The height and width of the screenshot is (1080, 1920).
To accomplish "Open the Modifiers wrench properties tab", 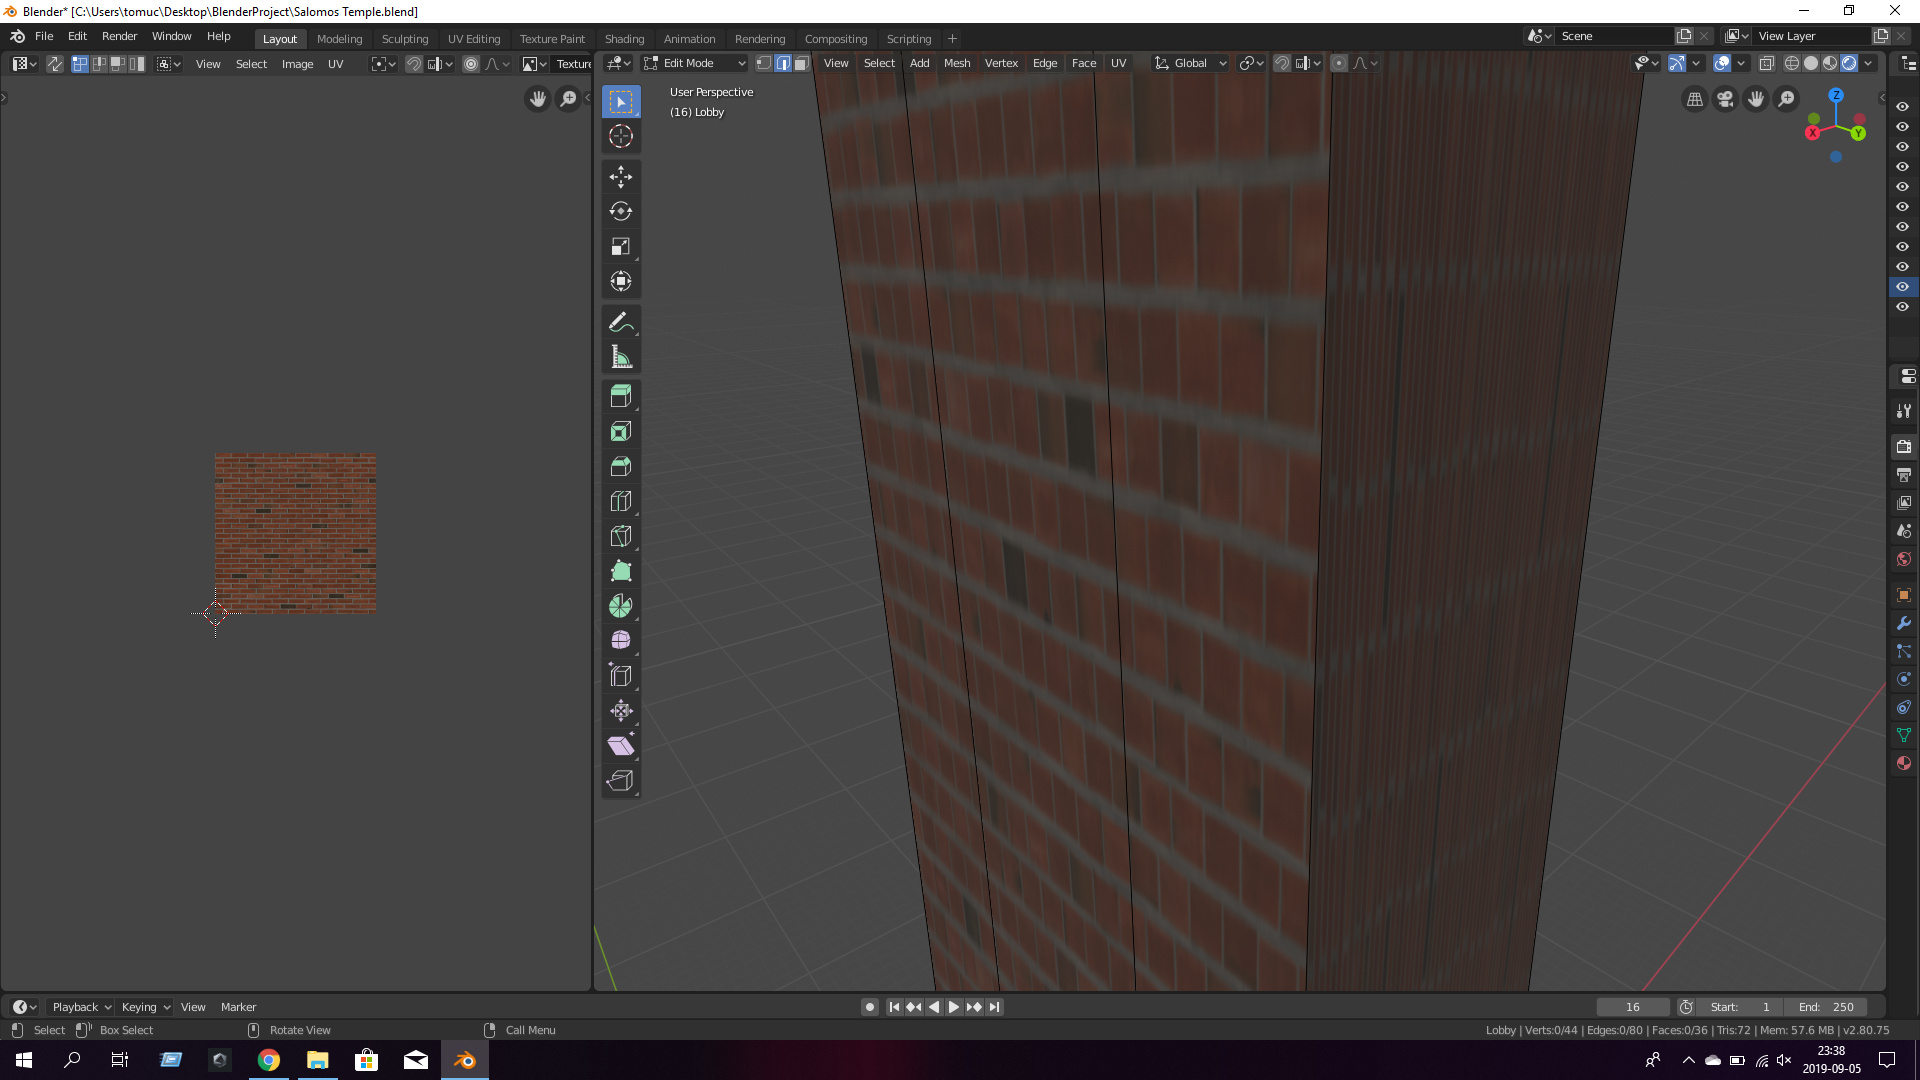I will tap(1904, 623).
